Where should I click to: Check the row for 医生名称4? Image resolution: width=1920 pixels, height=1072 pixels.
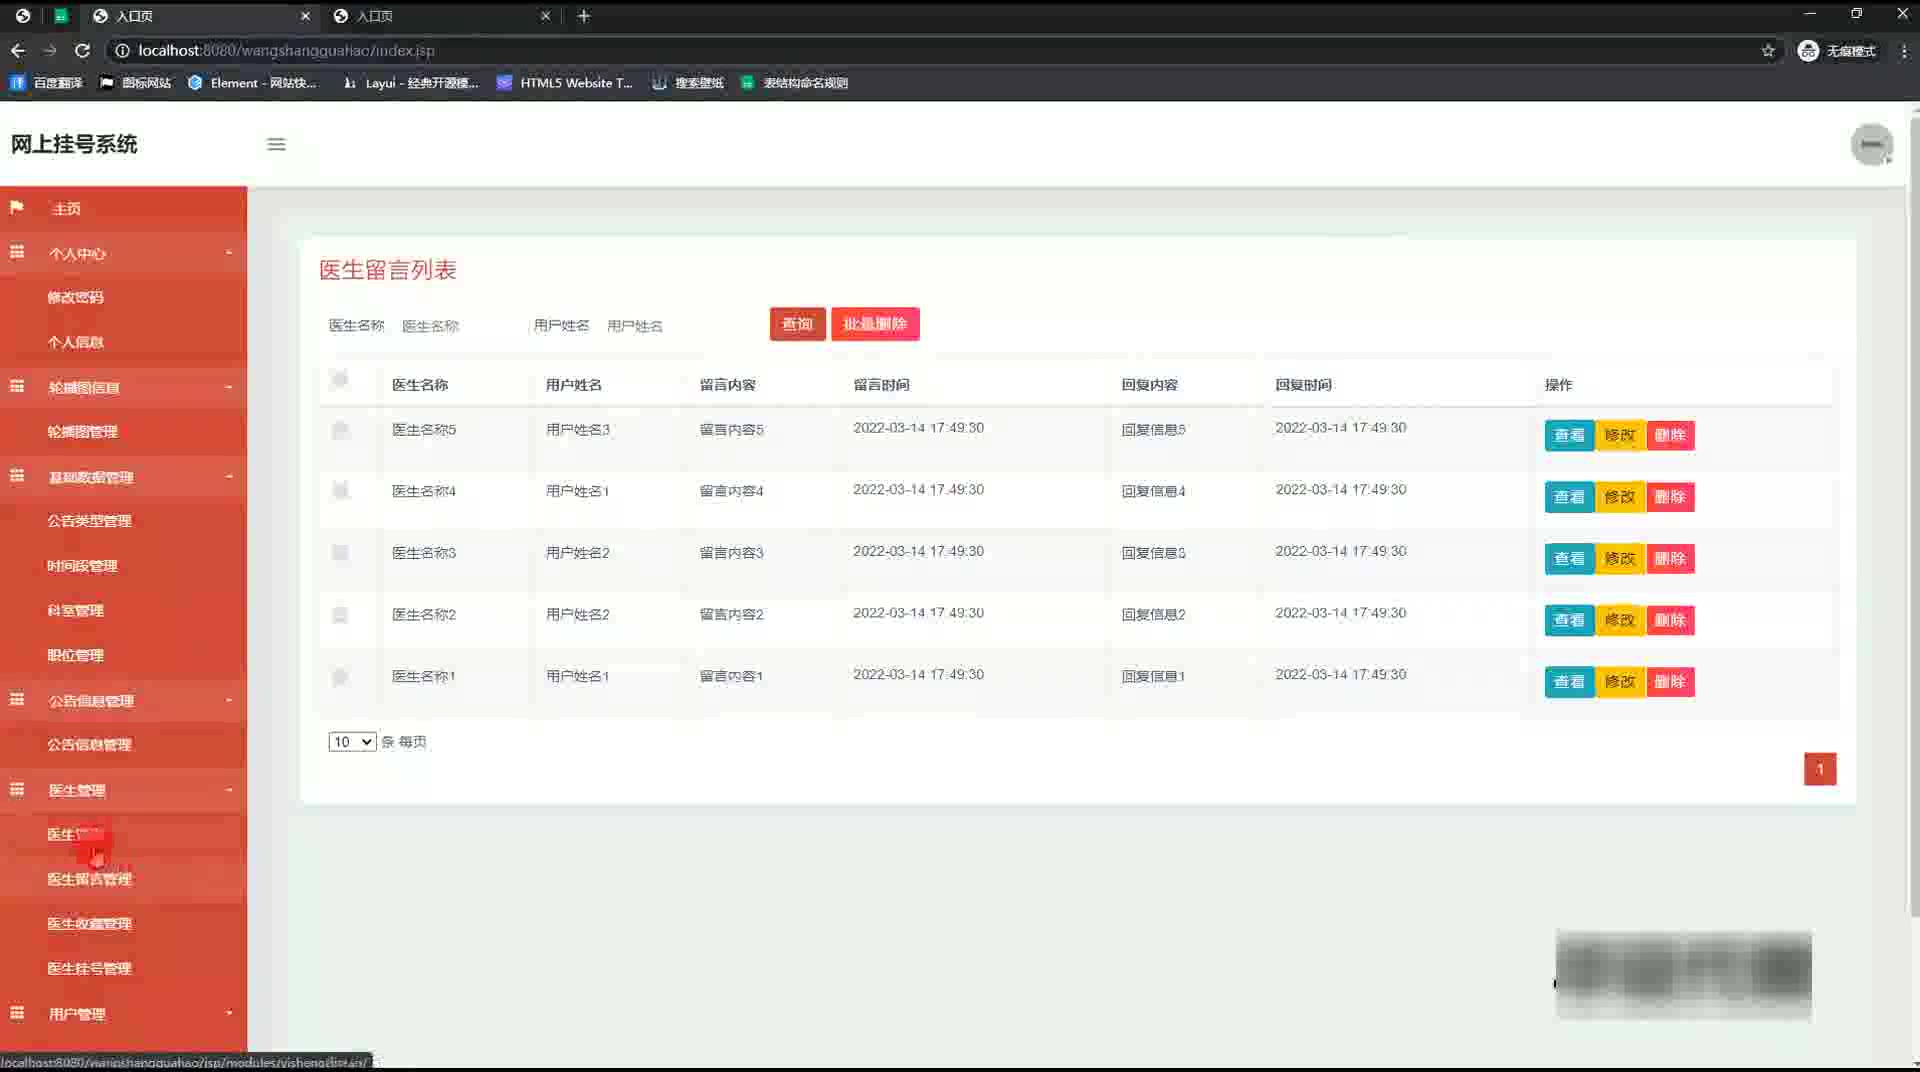coord(340,490)
